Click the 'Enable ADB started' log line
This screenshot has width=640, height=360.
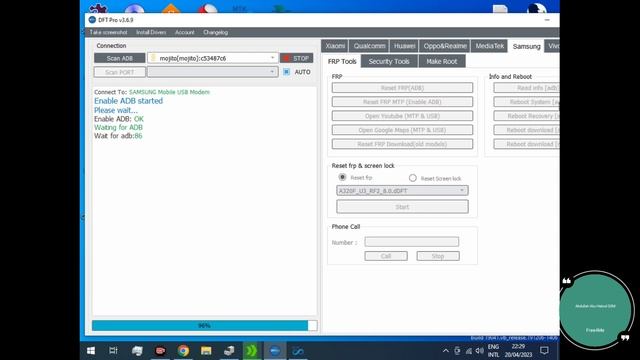pyautogui.click(x=128, y=101)
